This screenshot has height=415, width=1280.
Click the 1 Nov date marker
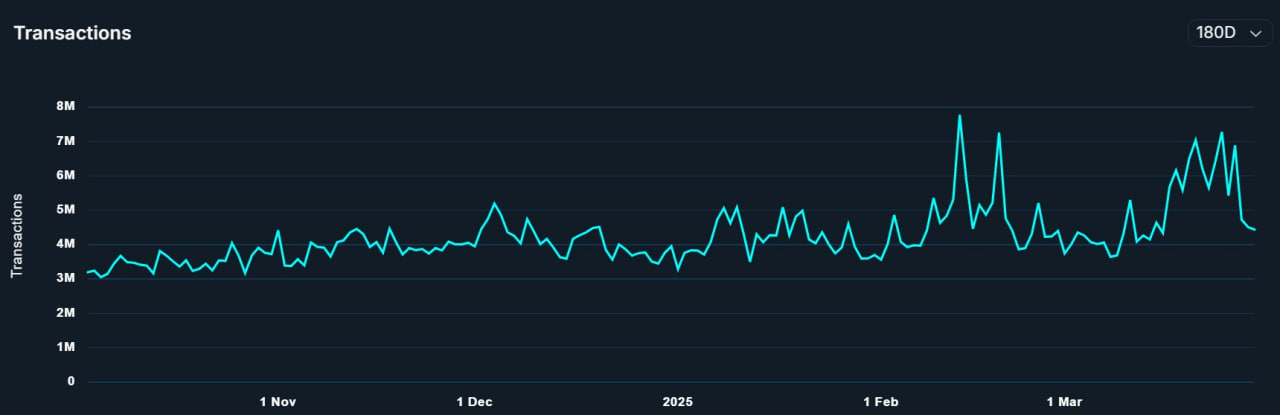point(278,402)
